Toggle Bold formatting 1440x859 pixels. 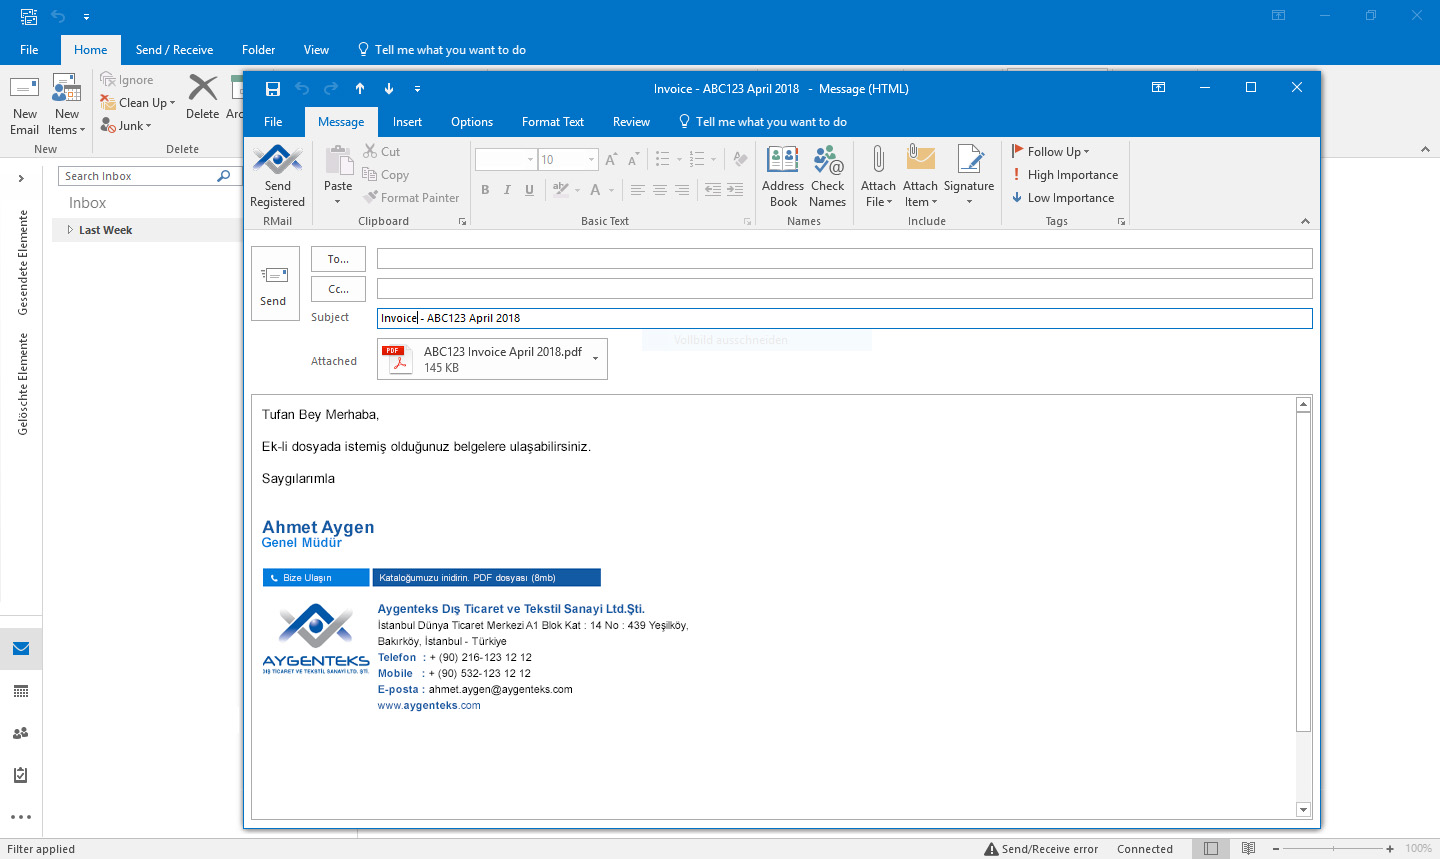[485, 190]
